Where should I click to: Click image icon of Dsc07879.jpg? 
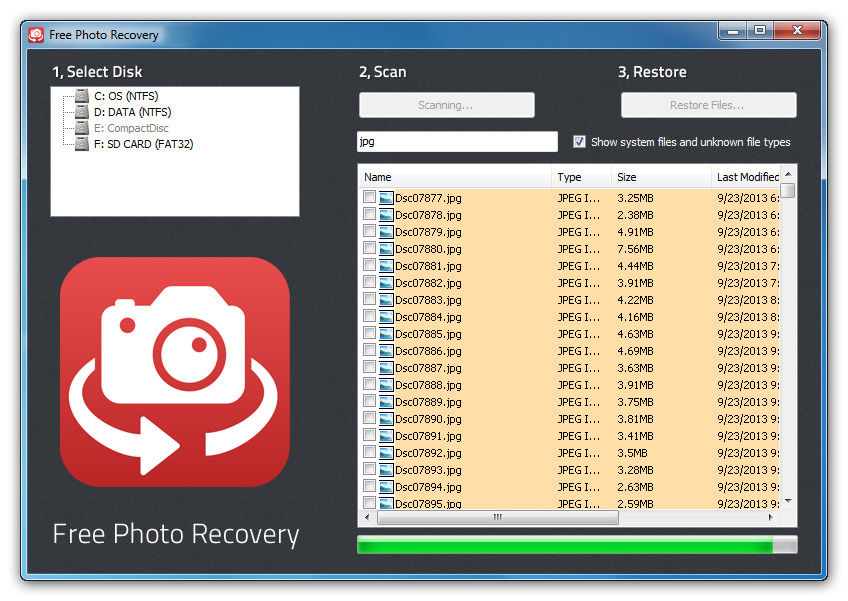pos(386,232)
